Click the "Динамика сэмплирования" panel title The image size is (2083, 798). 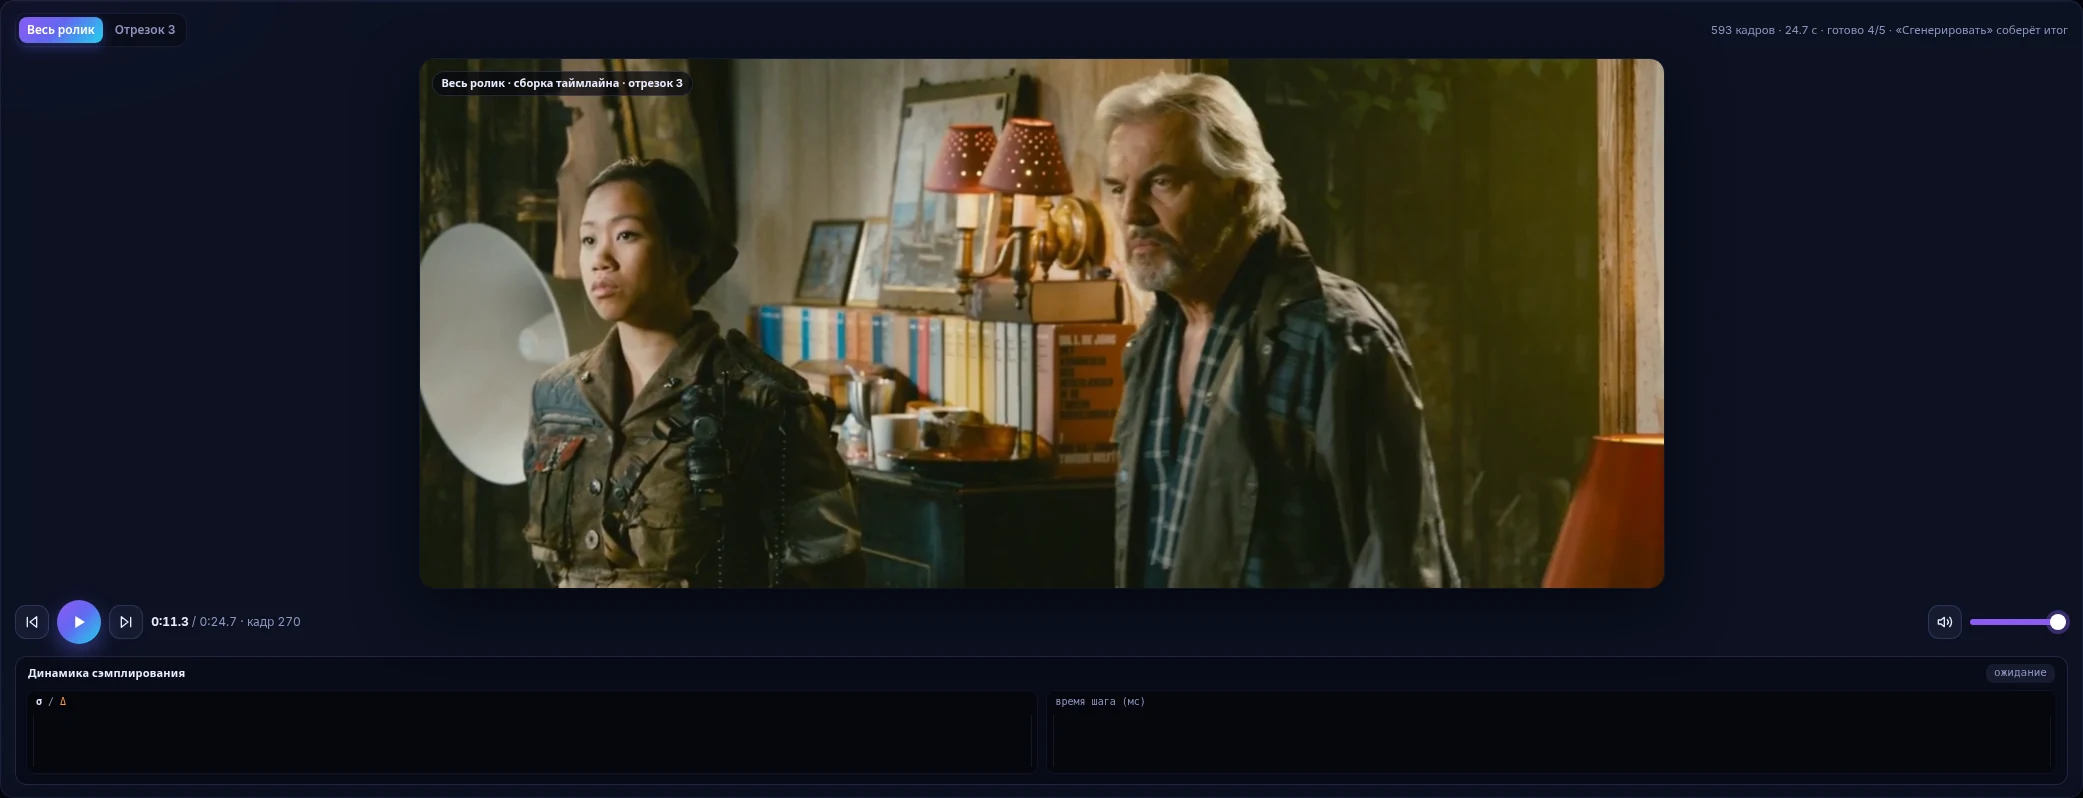click(x=106, y=673)
